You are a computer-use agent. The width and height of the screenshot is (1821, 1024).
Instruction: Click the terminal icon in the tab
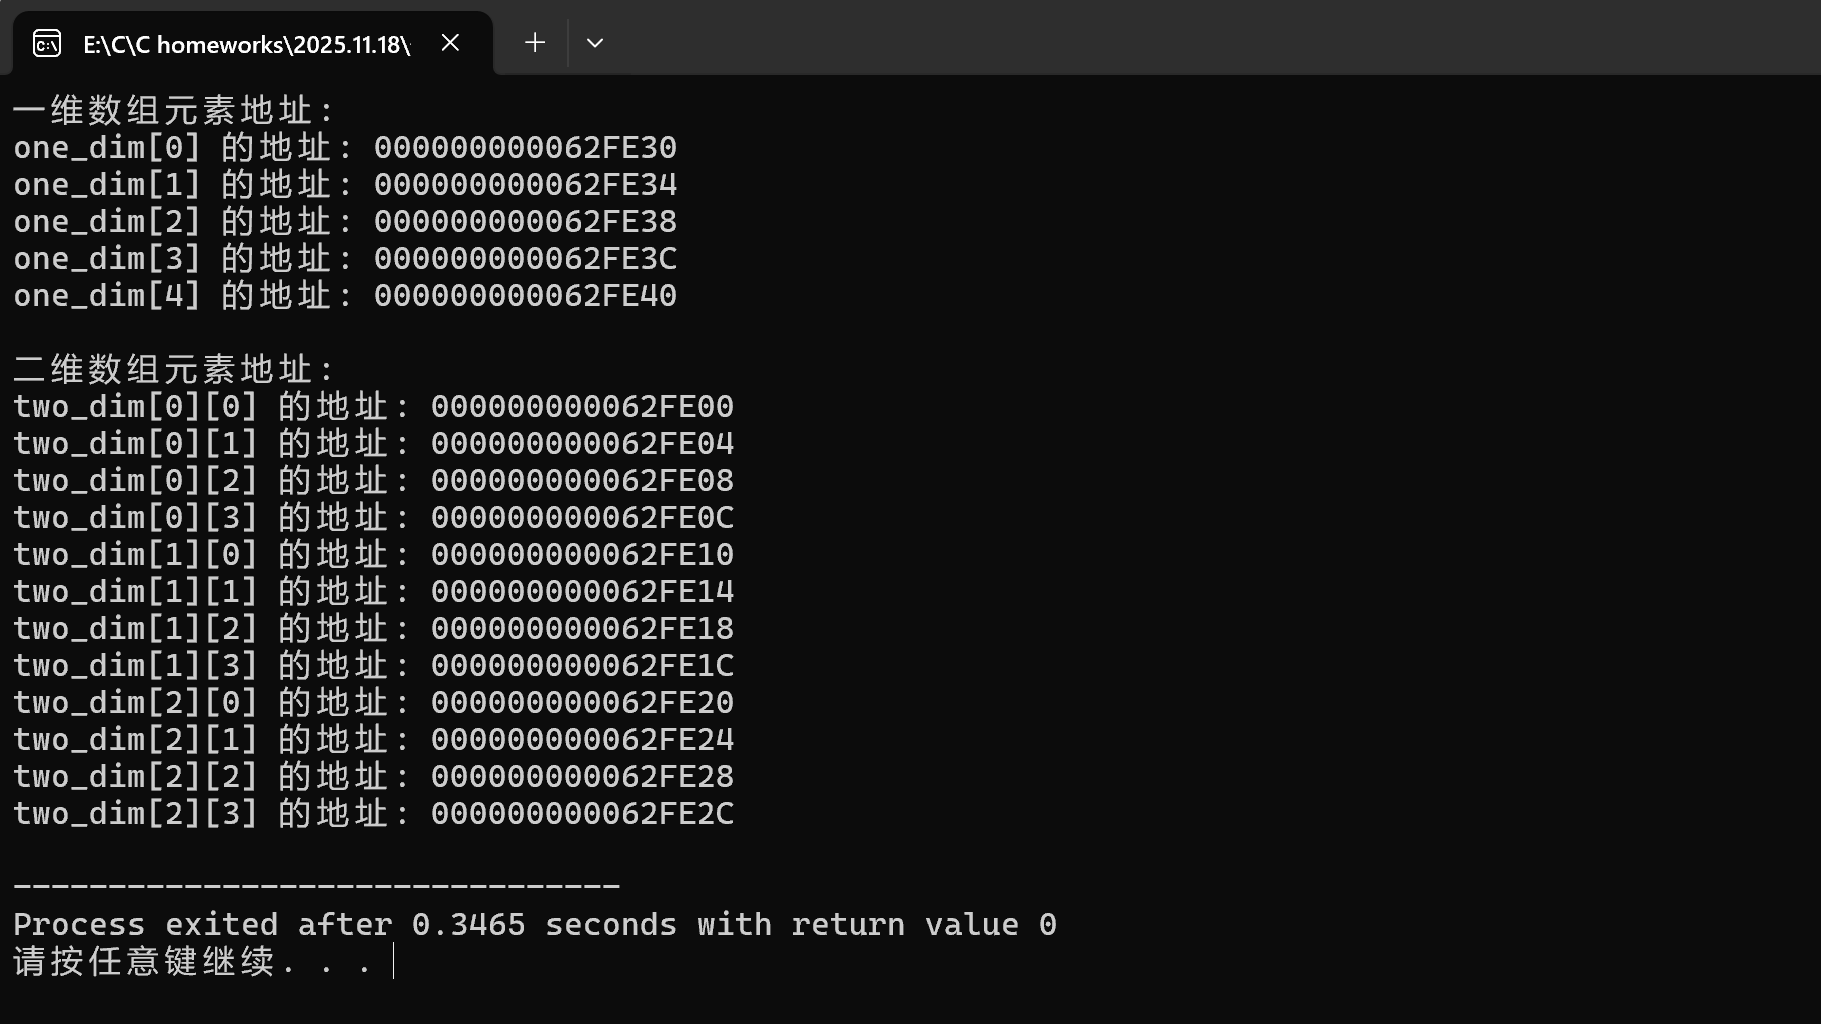47,44
